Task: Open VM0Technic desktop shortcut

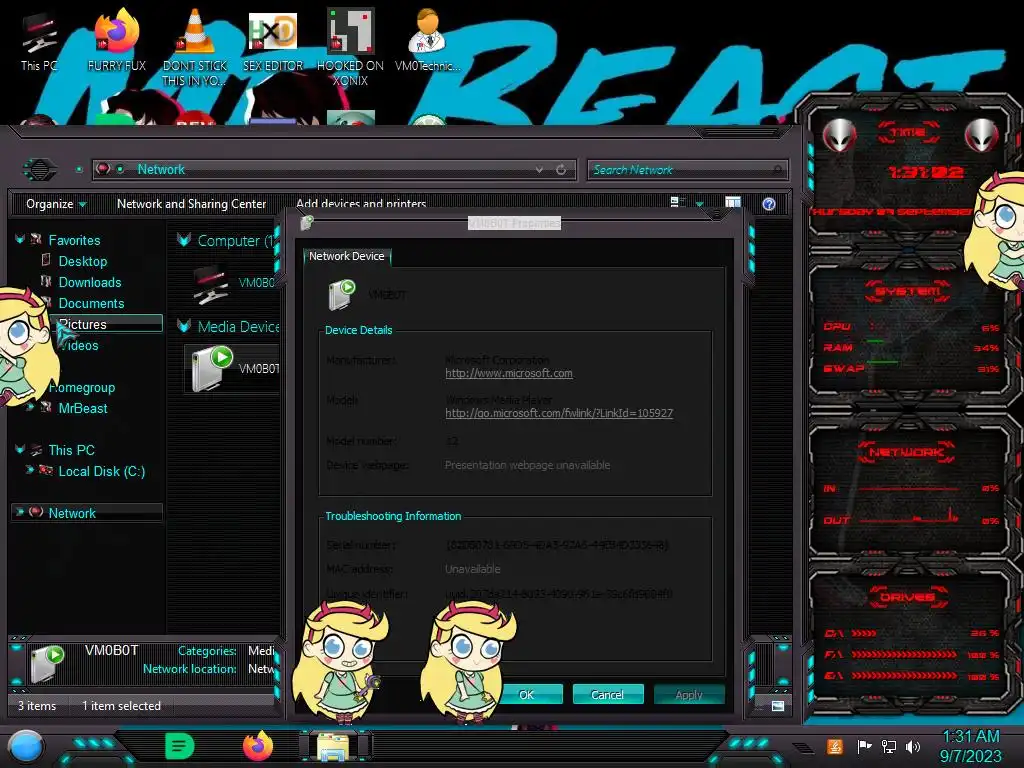Action: [x=427, y=40]
